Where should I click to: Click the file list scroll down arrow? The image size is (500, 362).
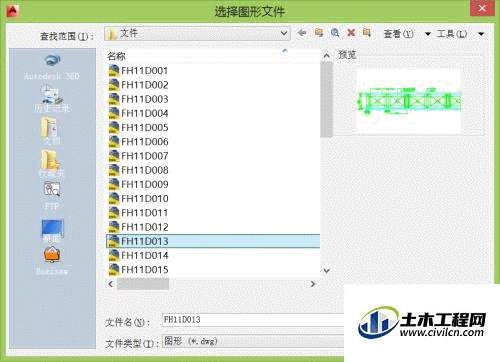[327, 271]
